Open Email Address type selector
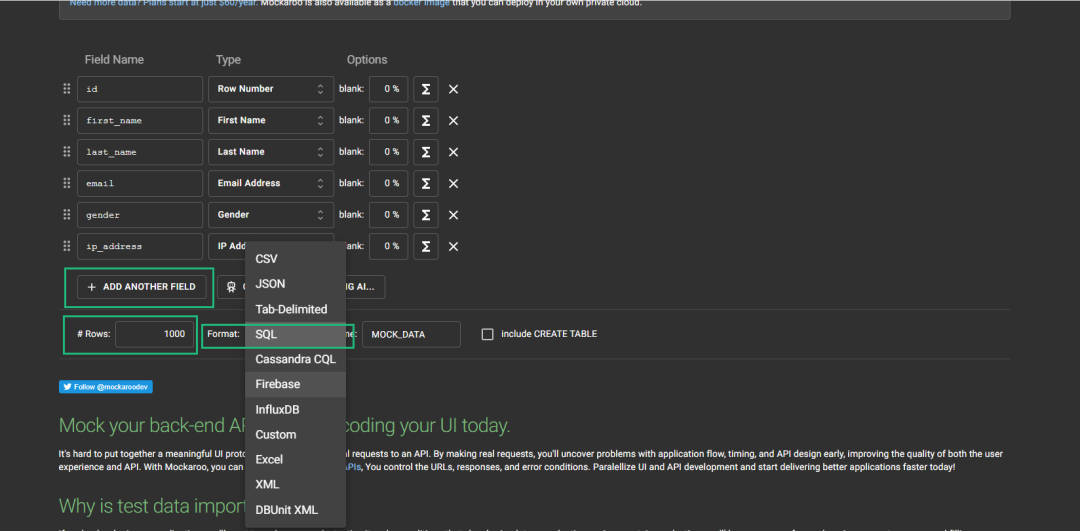This screenshot has width=1080, height=531. [271, 183]
